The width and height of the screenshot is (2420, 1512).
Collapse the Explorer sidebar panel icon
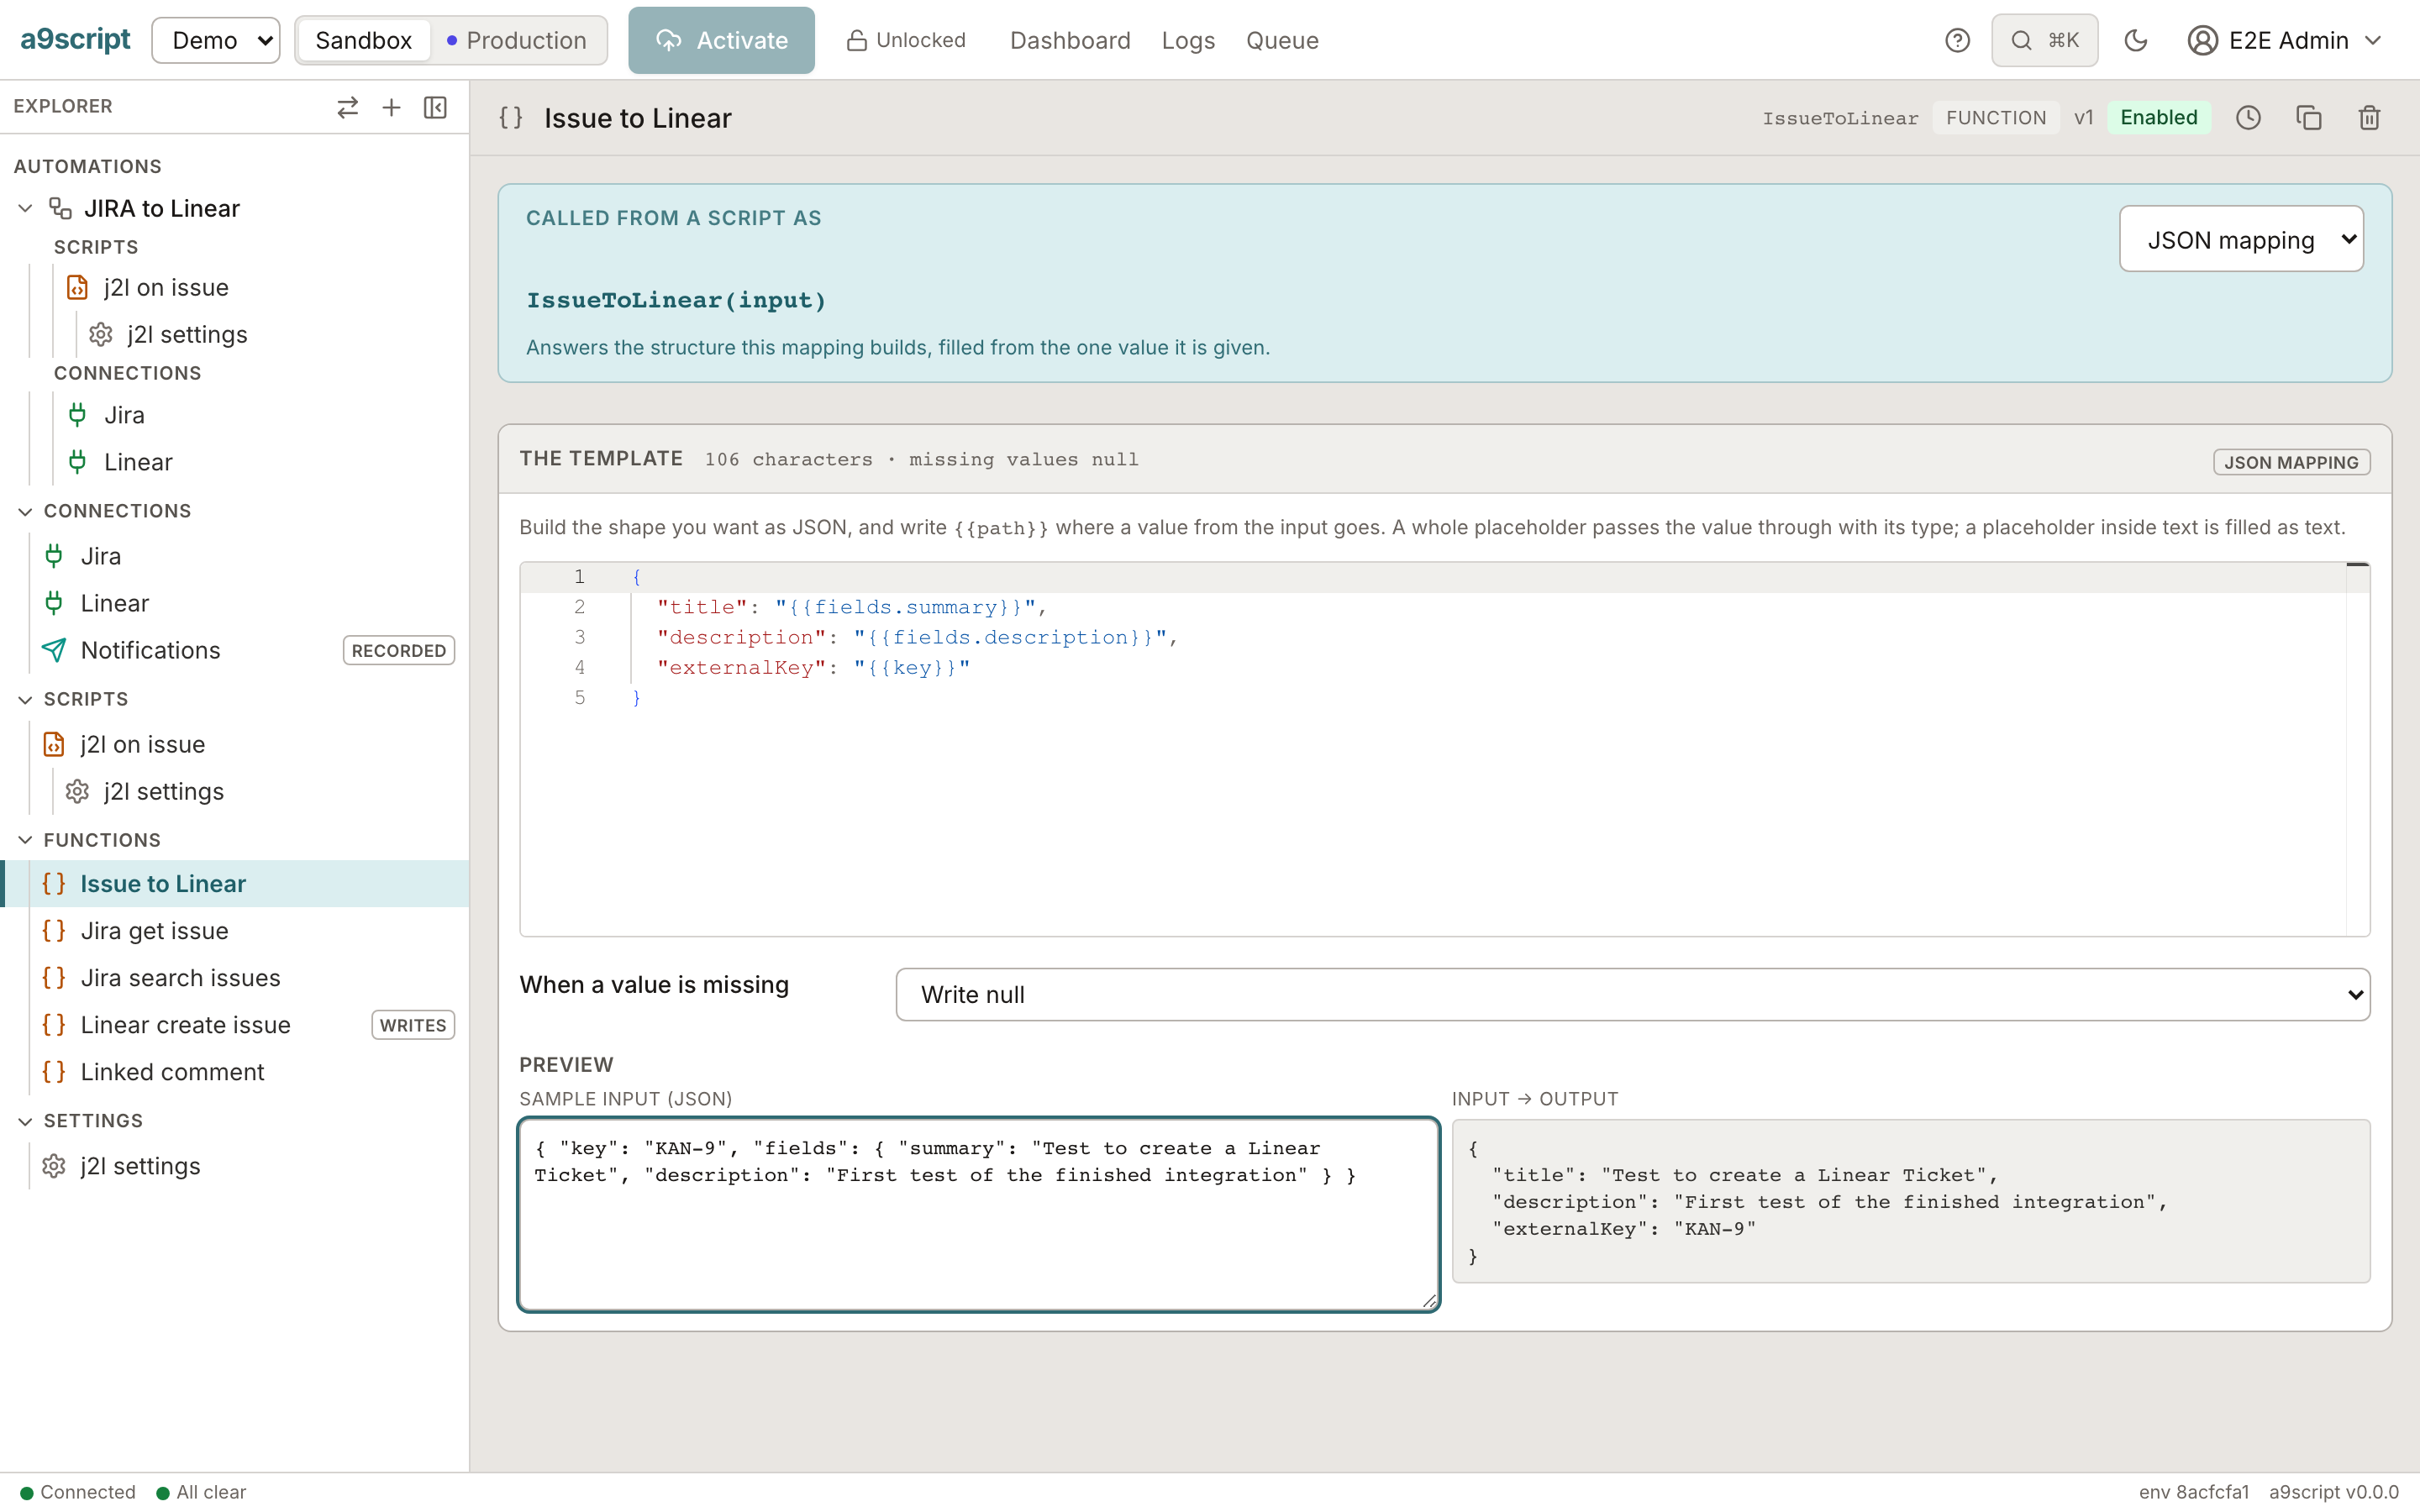tap(435, 107)
